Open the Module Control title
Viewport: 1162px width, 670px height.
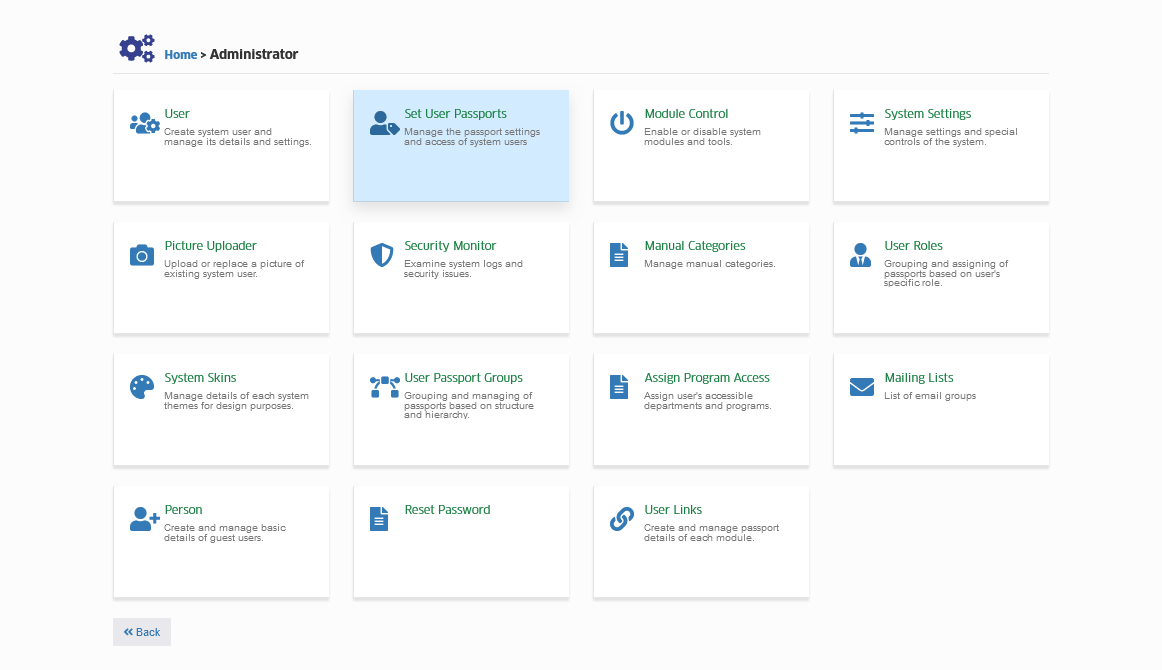[x=686, y=114]
